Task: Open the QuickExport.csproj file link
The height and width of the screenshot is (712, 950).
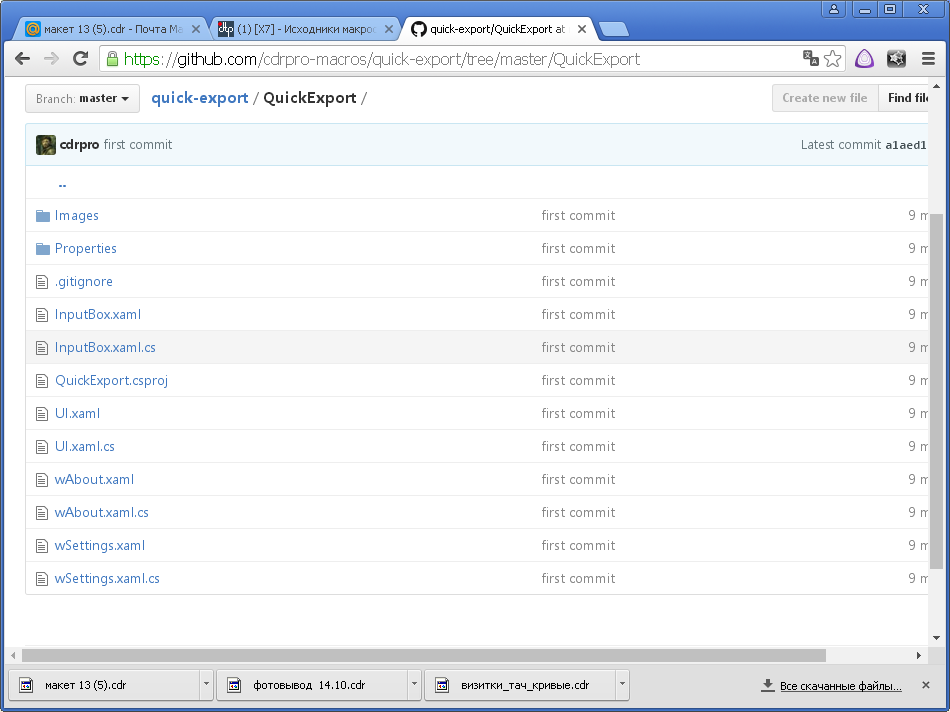Action: coord(111,381)
